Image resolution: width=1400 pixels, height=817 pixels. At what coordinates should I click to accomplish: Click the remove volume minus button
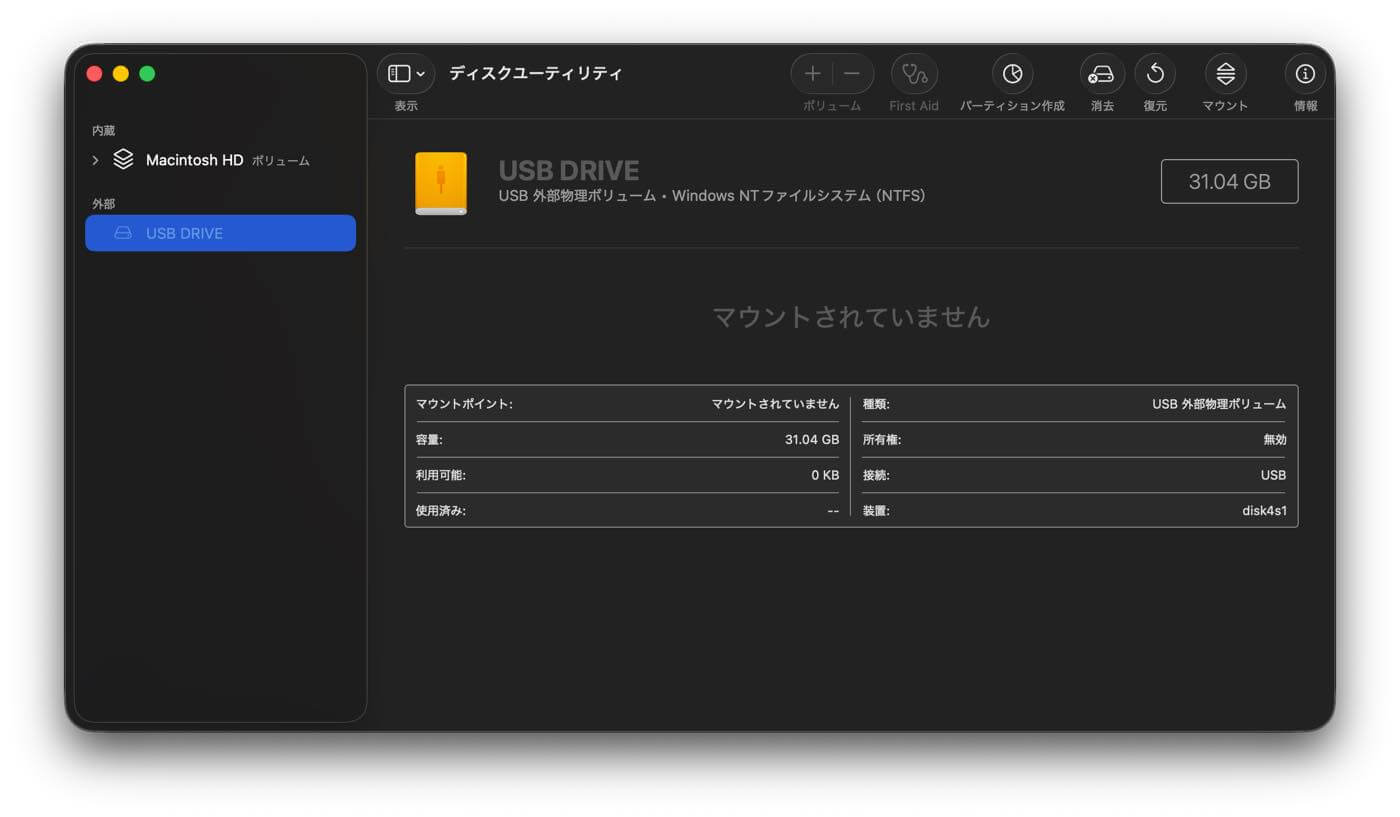click(852, 73)
